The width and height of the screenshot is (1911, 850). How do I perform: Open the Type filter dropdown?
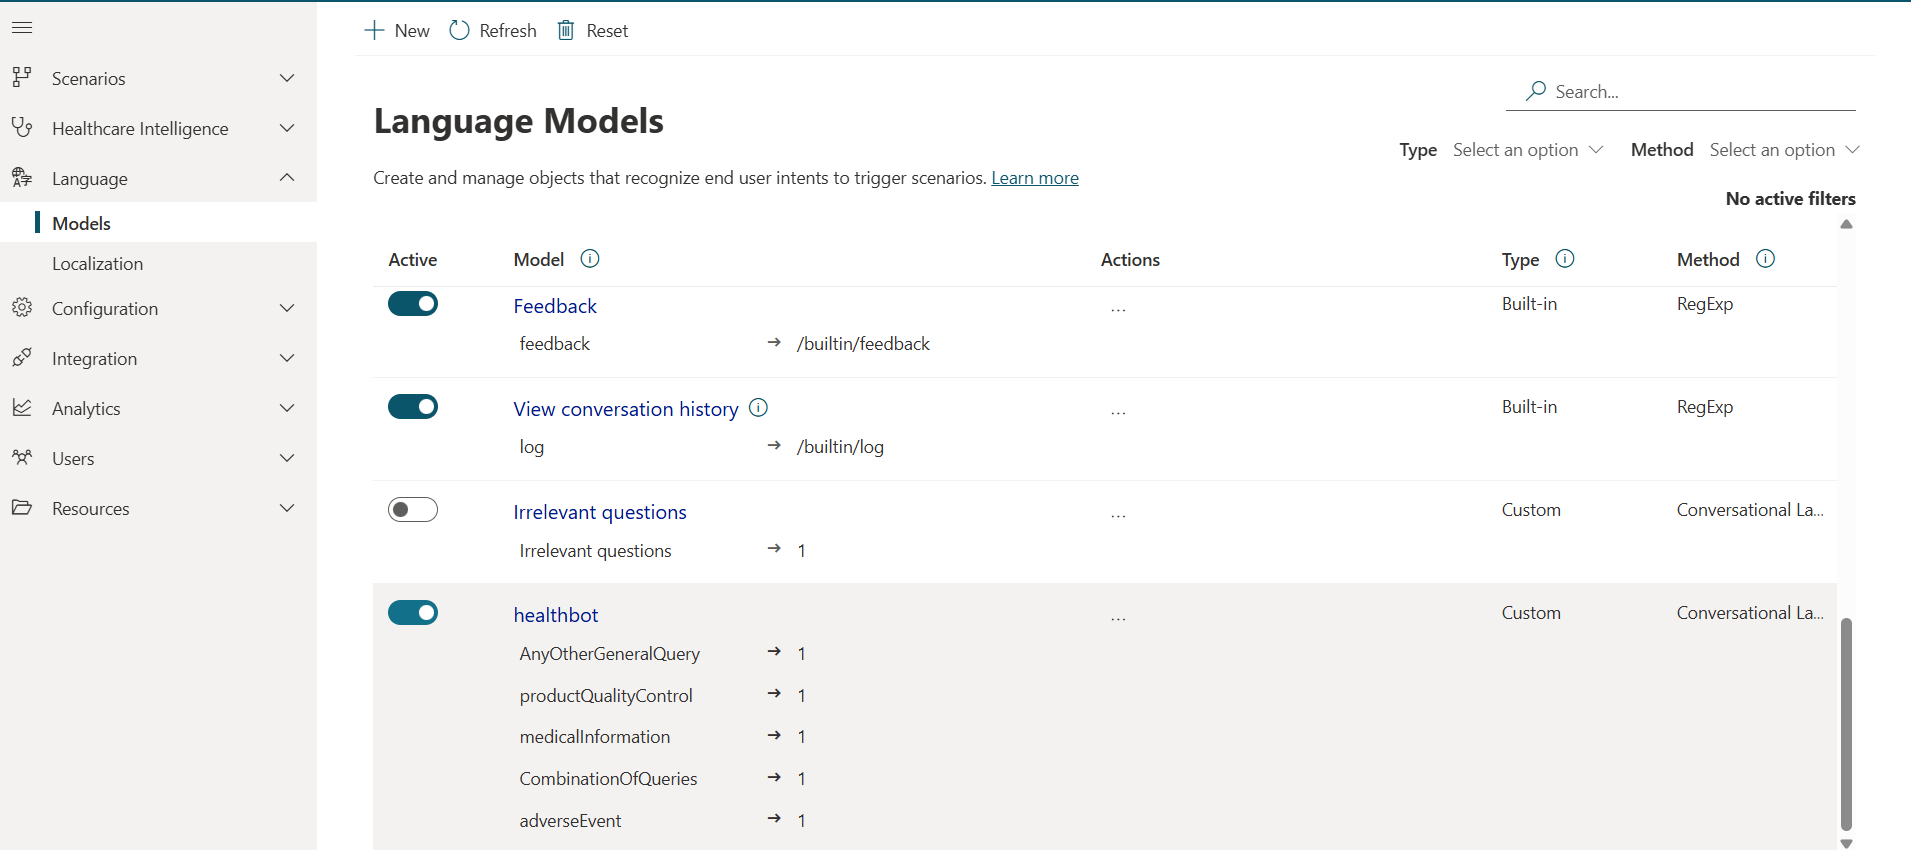pos(1527,150)
